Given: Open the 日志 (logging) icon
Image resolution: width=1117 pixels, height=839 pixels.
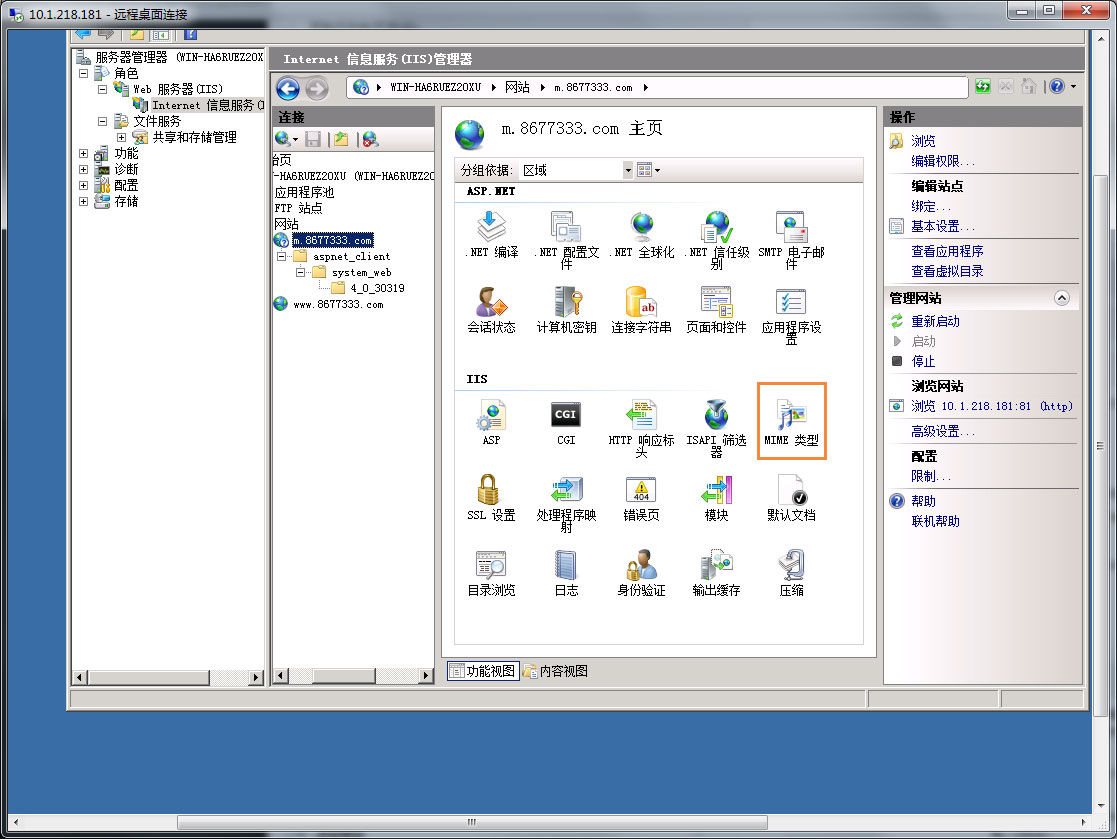Looking at the screenshot, I should pos(566,565).
